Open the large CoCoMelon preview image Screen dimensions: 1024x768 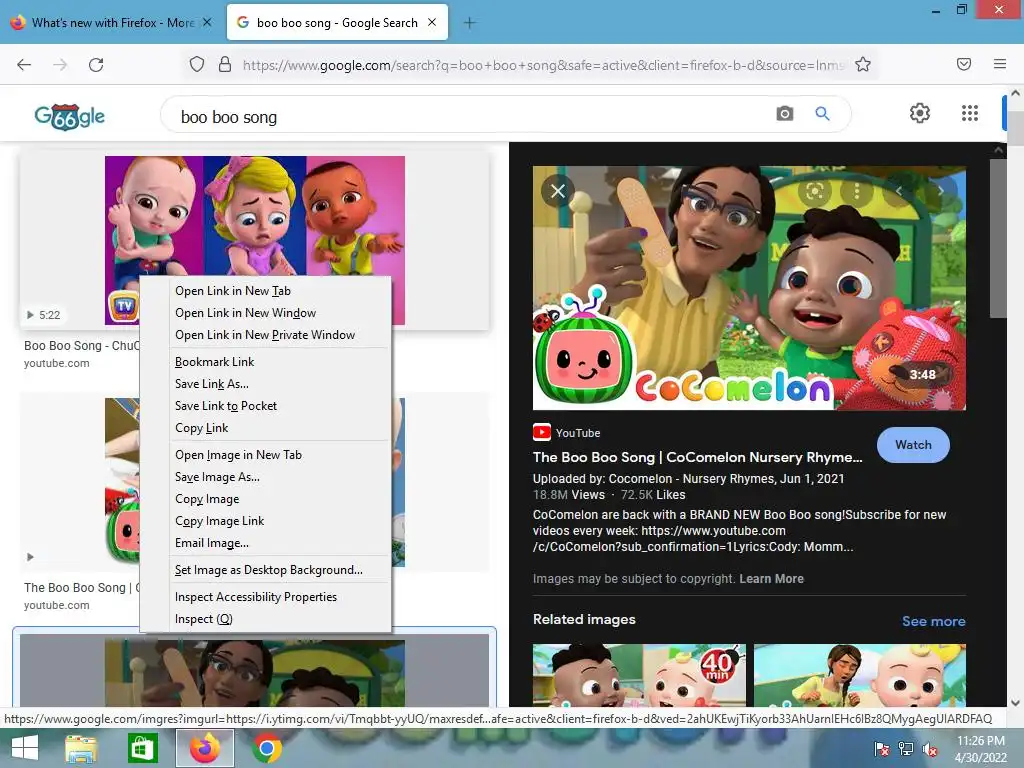pos(749,288)
